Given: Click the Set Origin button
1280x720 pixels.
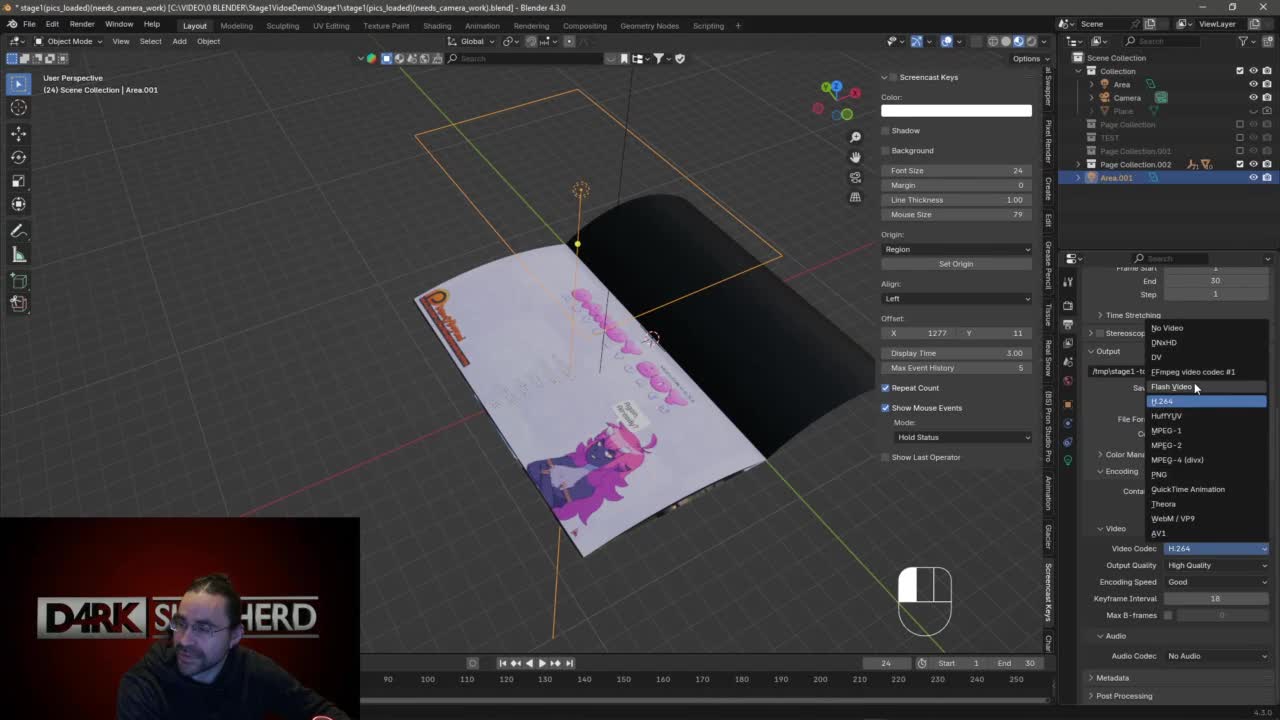Looking at the screenshot, I should tap(956, 264).
